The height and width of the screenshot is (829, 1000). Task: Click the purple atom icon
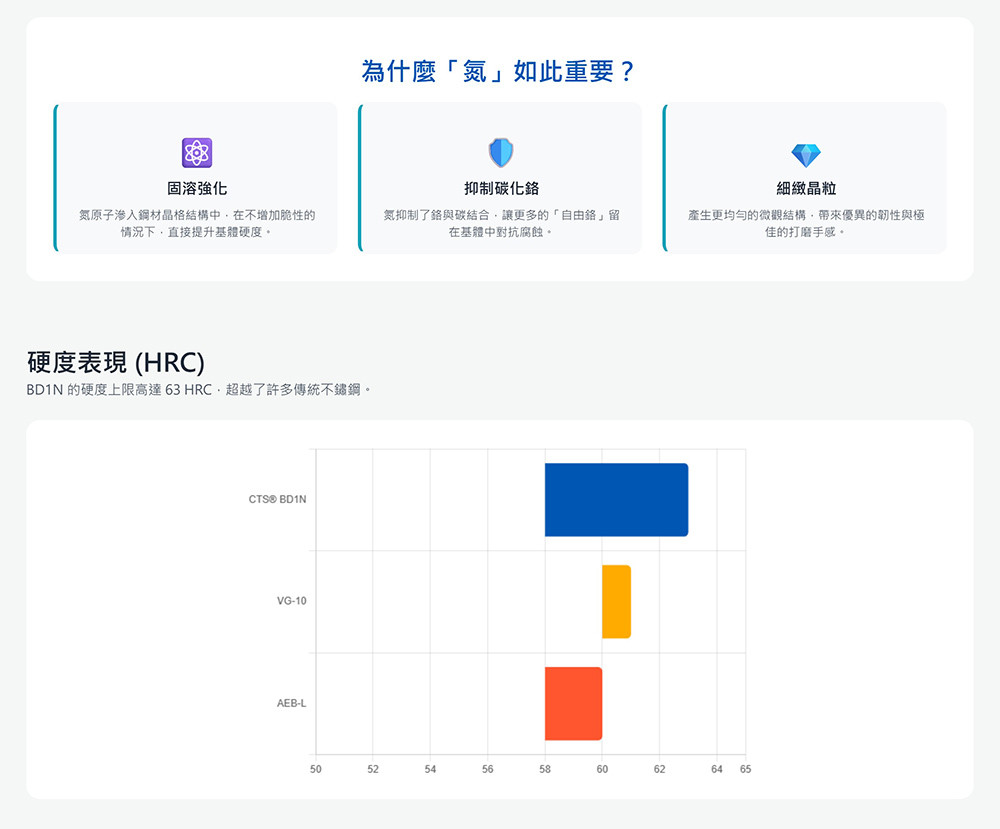tap(197, 153)
